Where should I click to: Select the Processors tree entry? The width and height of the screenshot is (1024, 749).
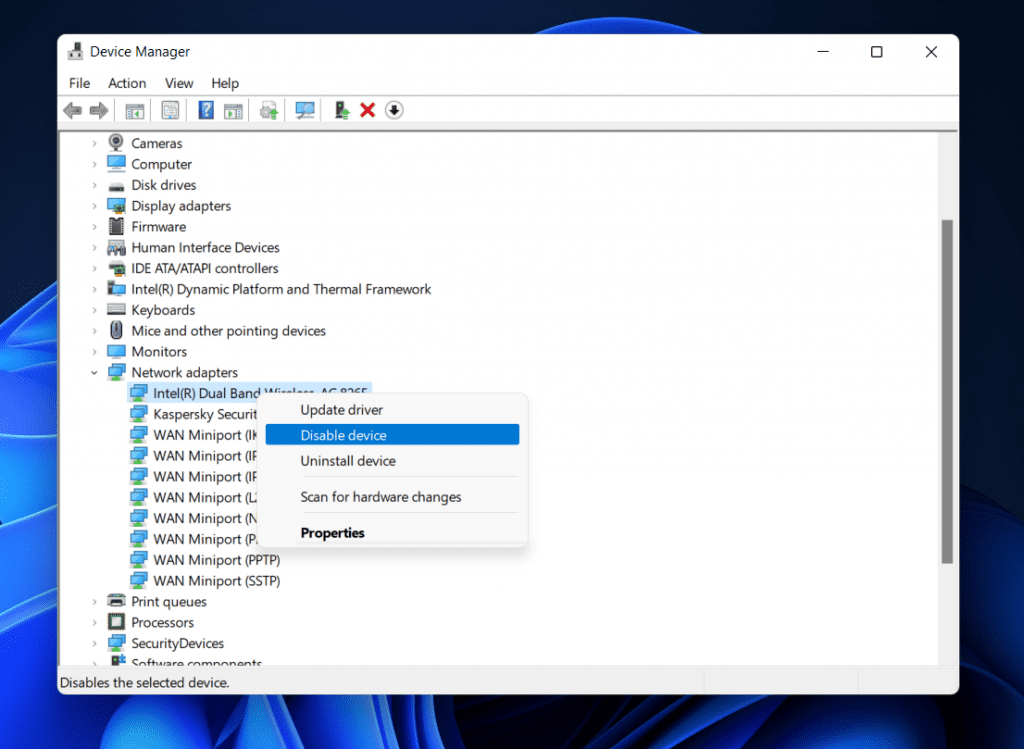coord(164,621)
